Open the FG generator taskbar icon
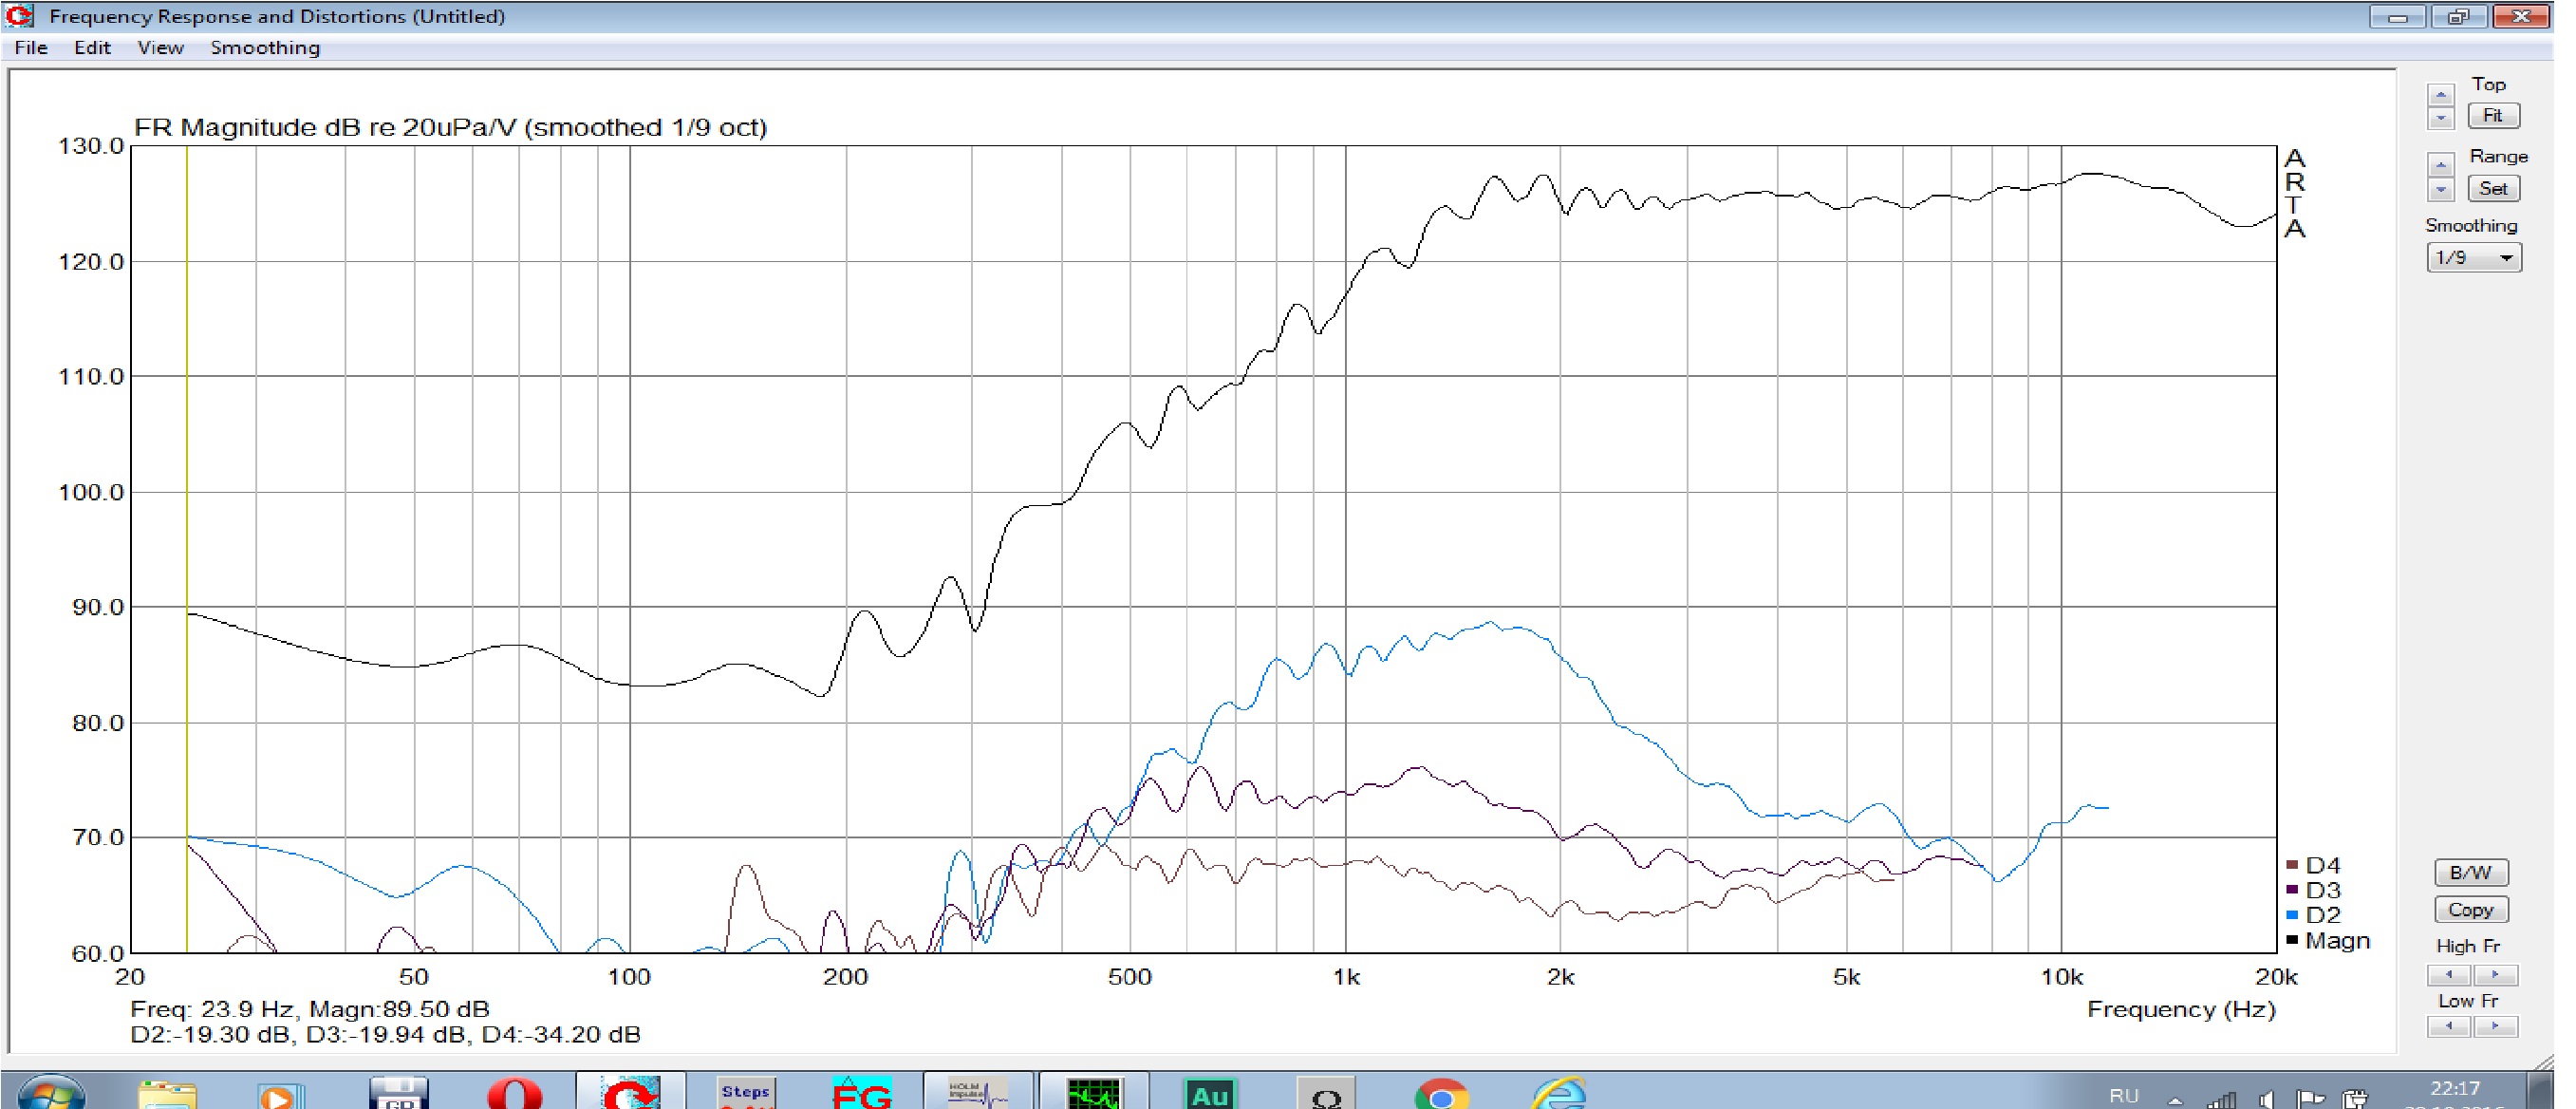Viewport: 2576px width, 1109px height. click(860, 1094)
